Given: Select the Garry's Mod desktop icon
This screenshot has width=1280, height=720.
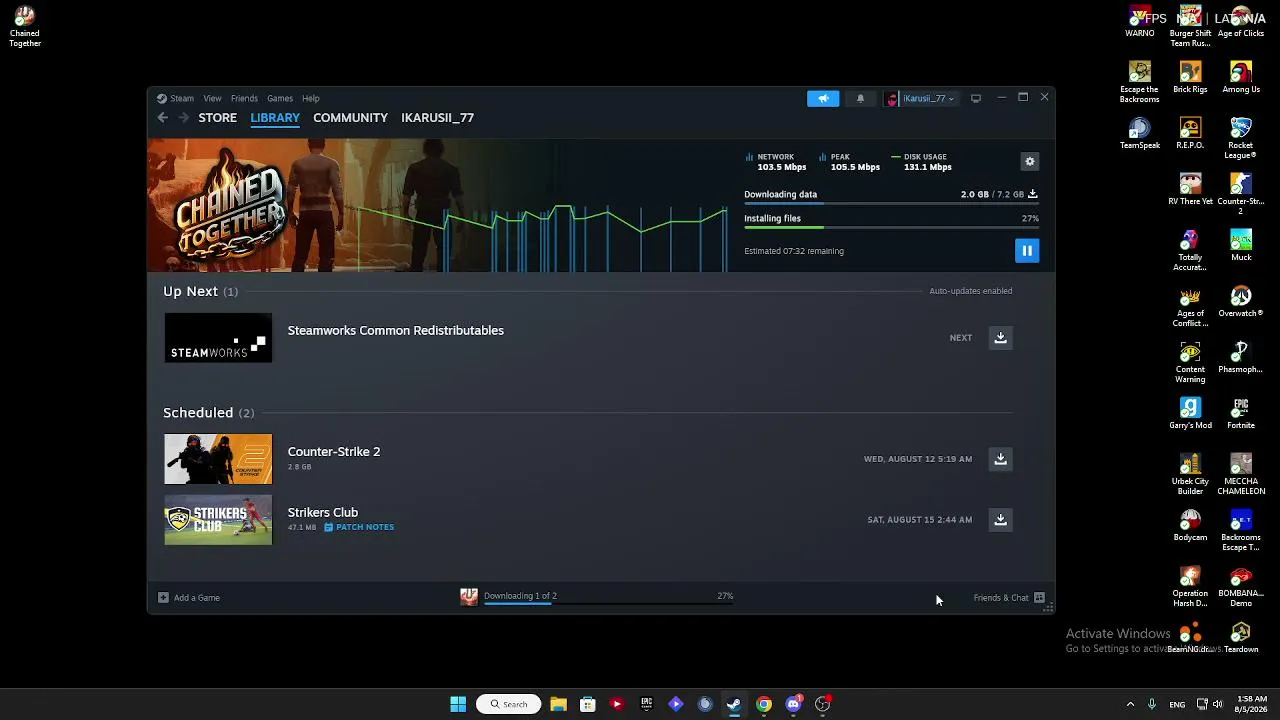Looking at the screenshot, I should pyautogui.click(x=1190, y=414).
